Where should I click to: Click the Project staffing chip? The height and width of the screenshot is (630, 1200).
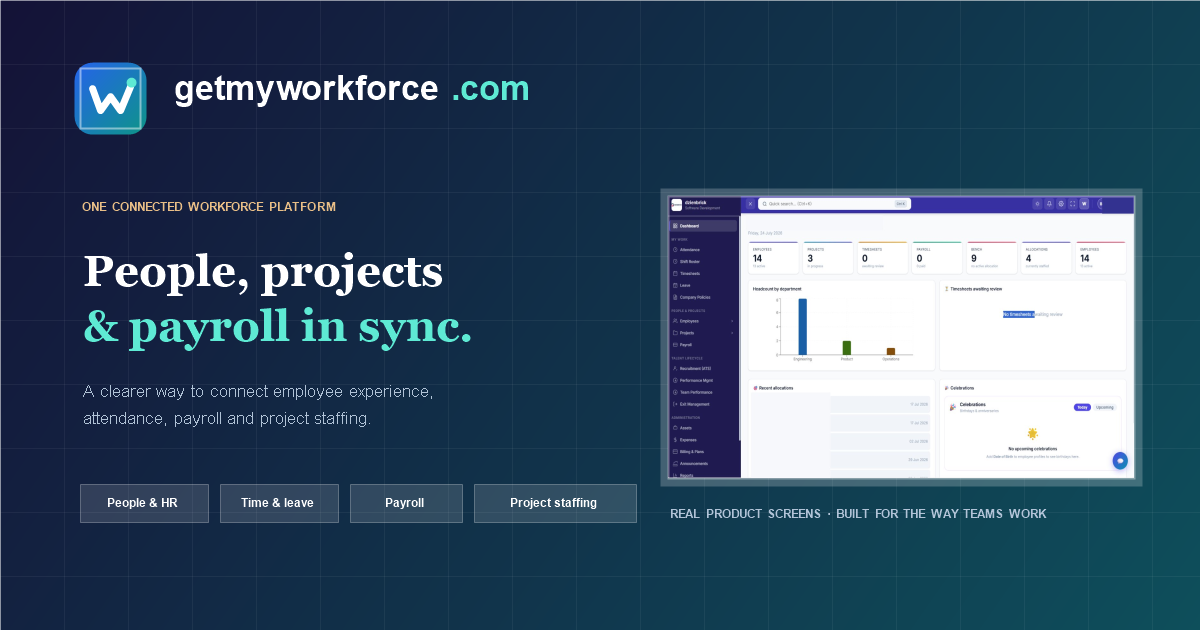[x=555, y=503]
